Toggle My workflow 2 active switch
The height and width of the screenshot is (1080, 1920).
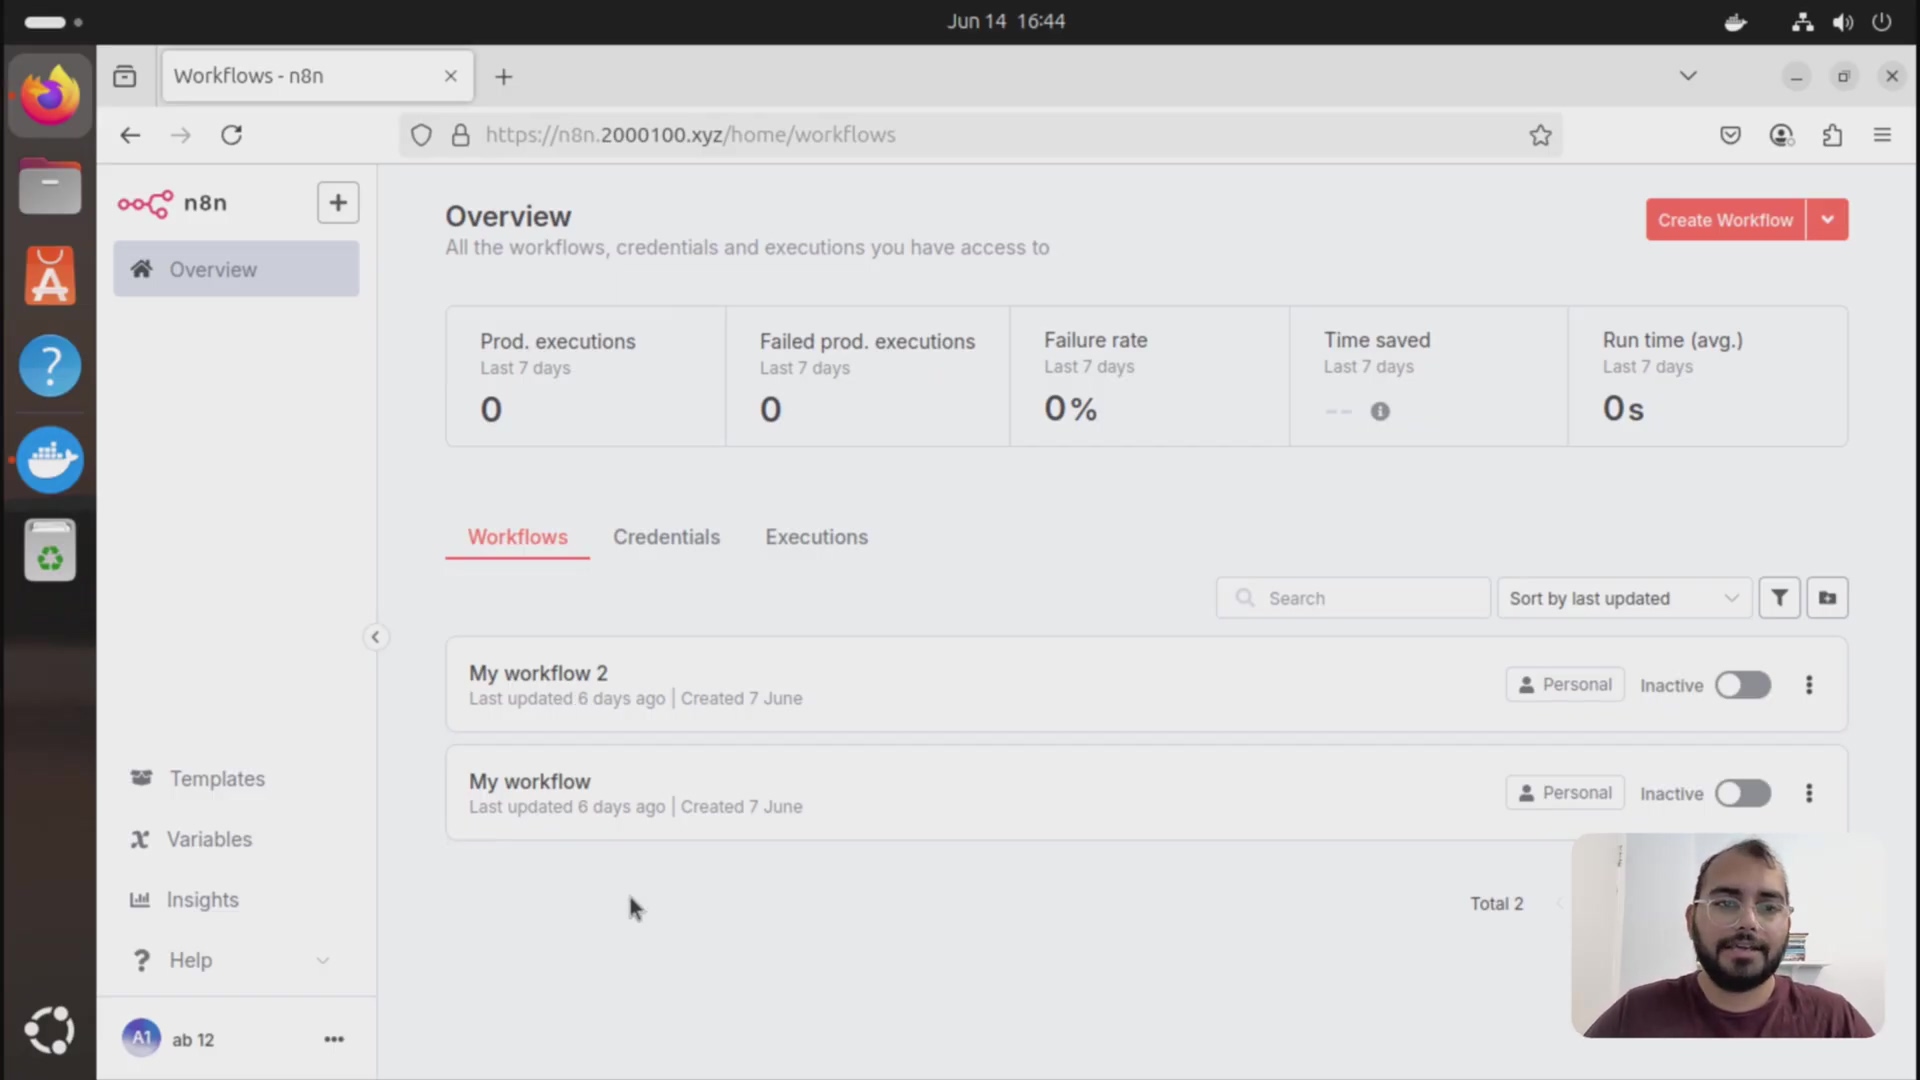[1743, 685]
